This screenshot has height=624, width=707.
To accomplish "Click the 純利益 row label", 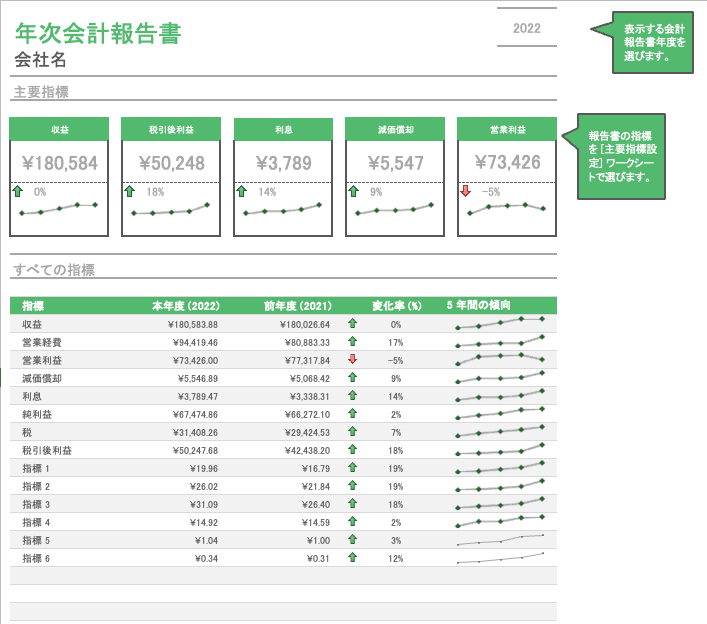I will [37, 415].
